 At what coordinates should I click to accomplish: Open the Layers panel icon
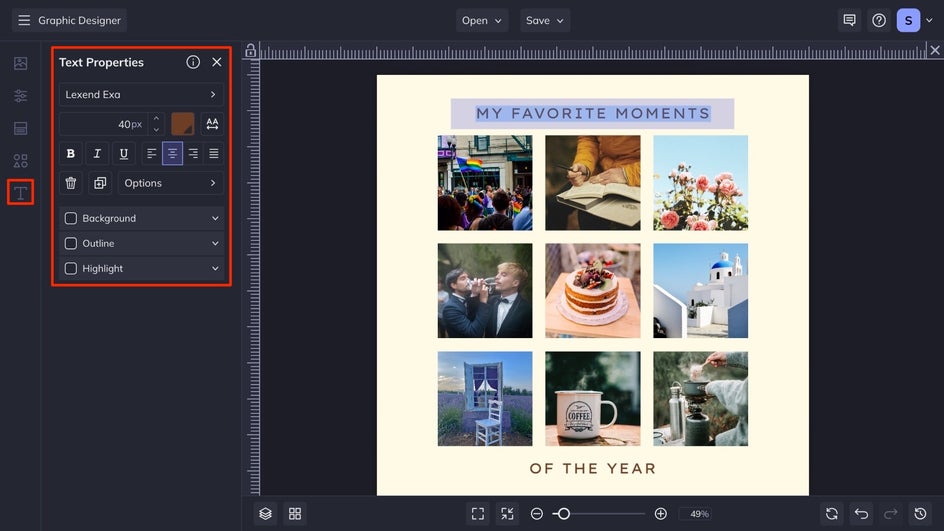265,513
